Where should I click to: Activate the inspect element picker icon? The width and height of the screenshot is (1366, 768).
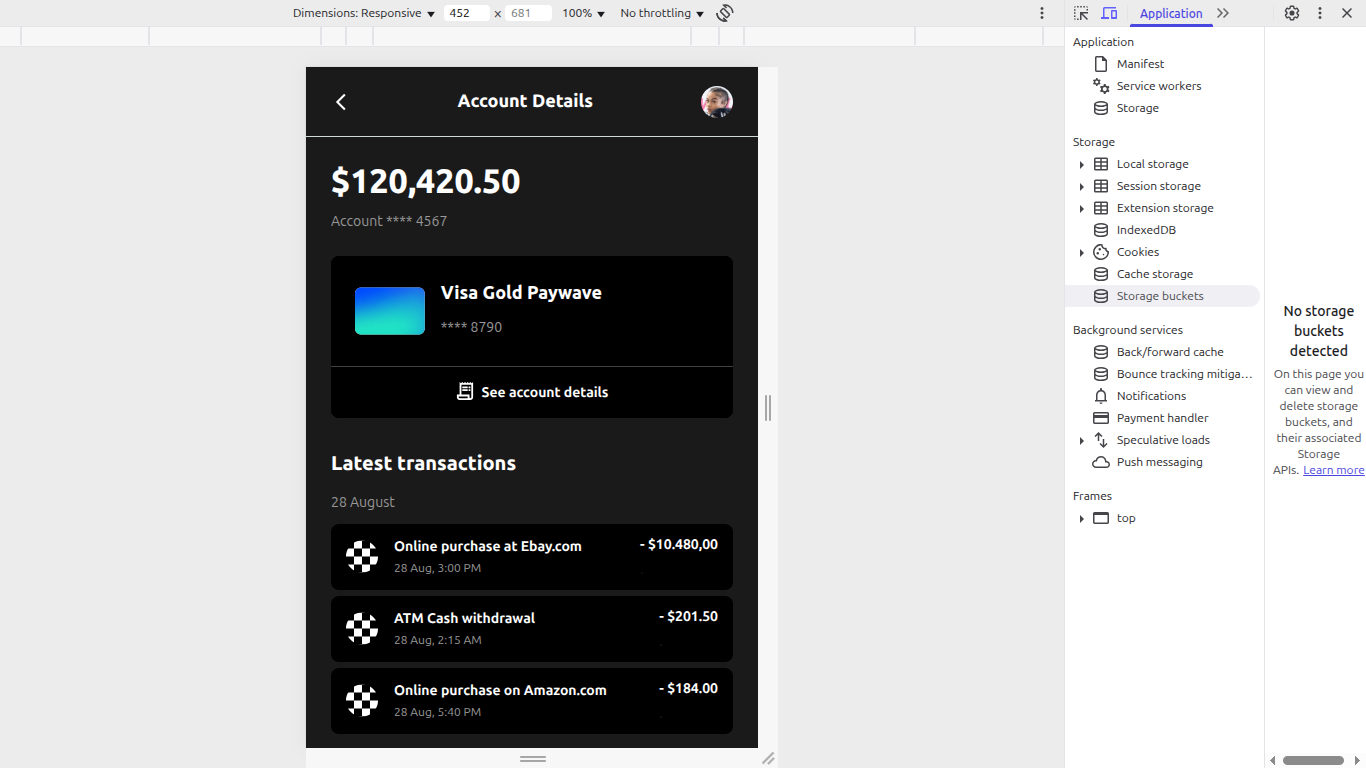[x=1081, y=13]
